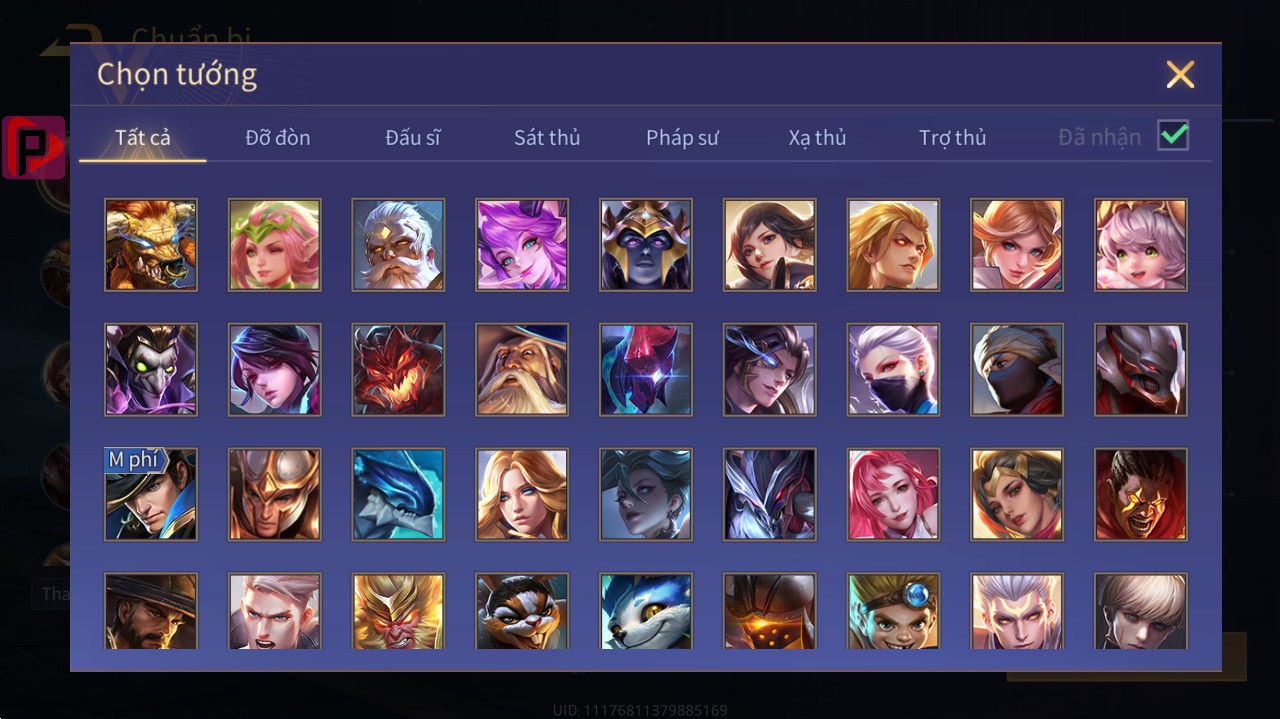
Task: Pick the blue shark-like hero portrait
Action: click(x=398, y=495)
